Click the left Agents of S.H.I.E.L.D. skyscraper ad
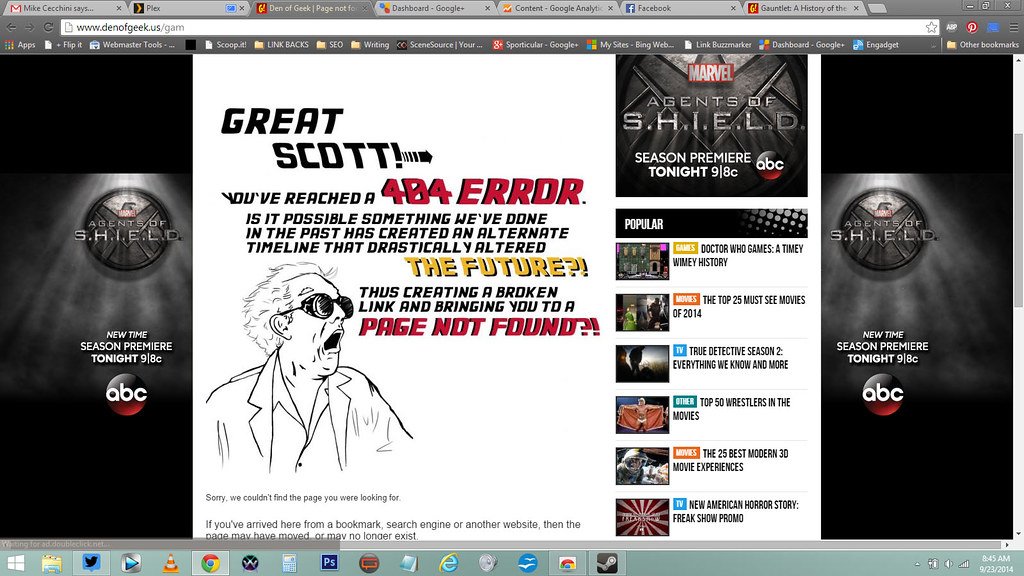Screen dimensions: 1024x576 point(96,297)
